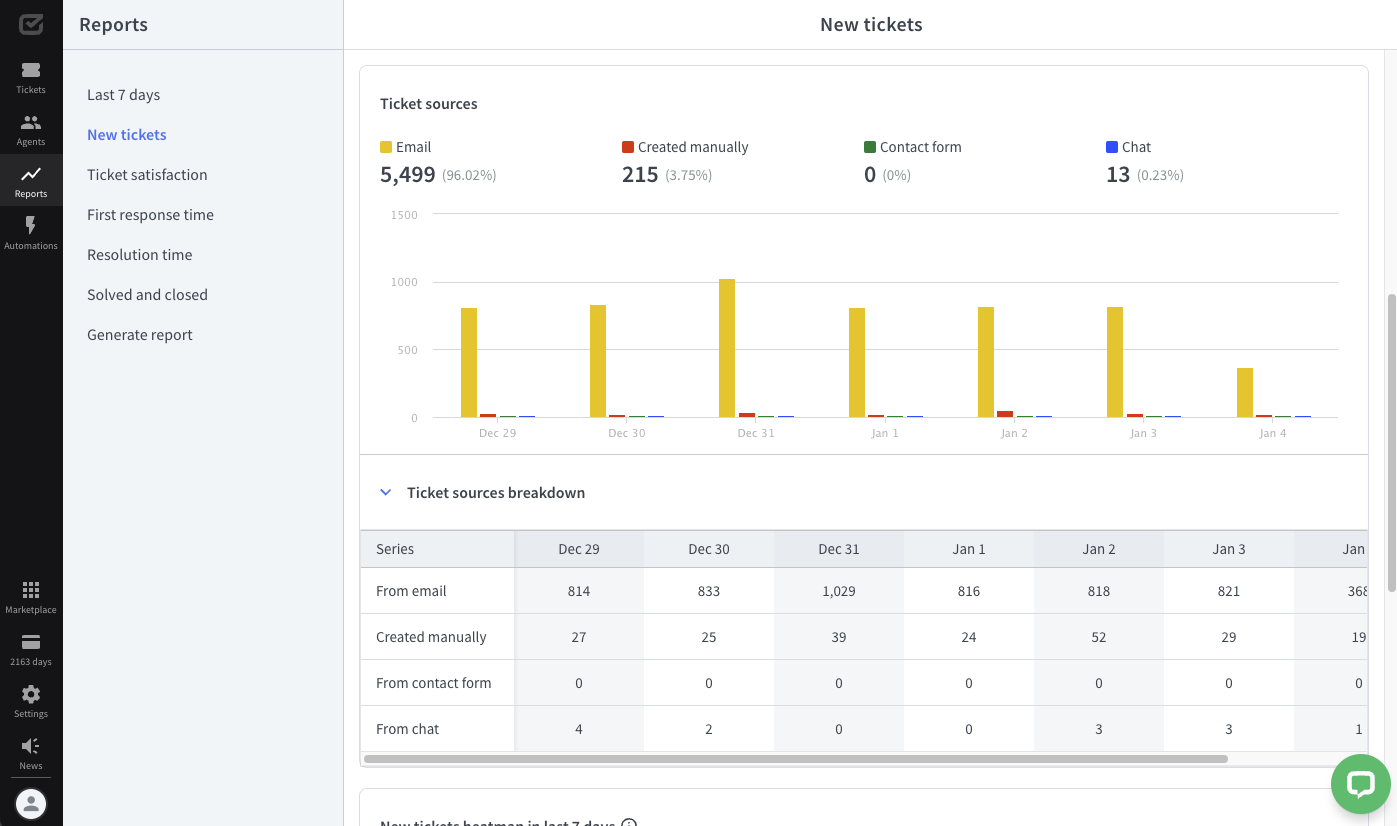
Task: Select the Reports sidebar icon
Action: 30,180
